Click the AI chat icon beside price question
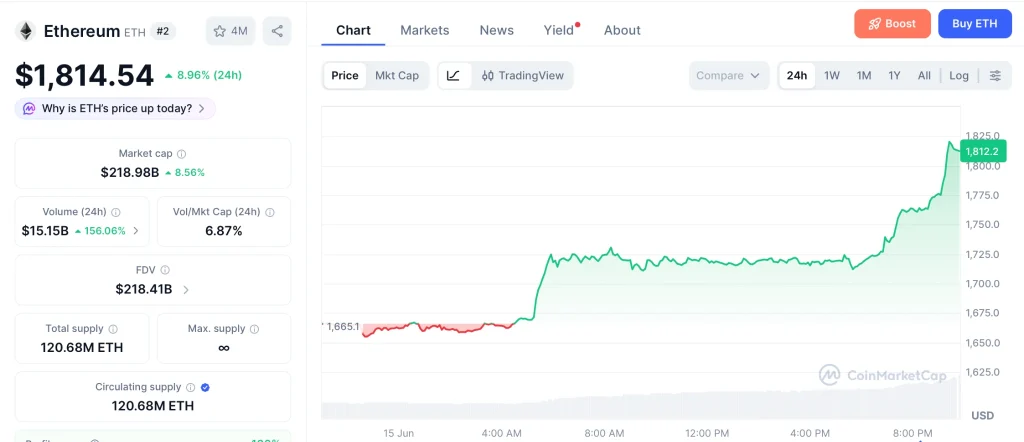The width and height of the screenshot is (1024, 442). coord(29,108)
